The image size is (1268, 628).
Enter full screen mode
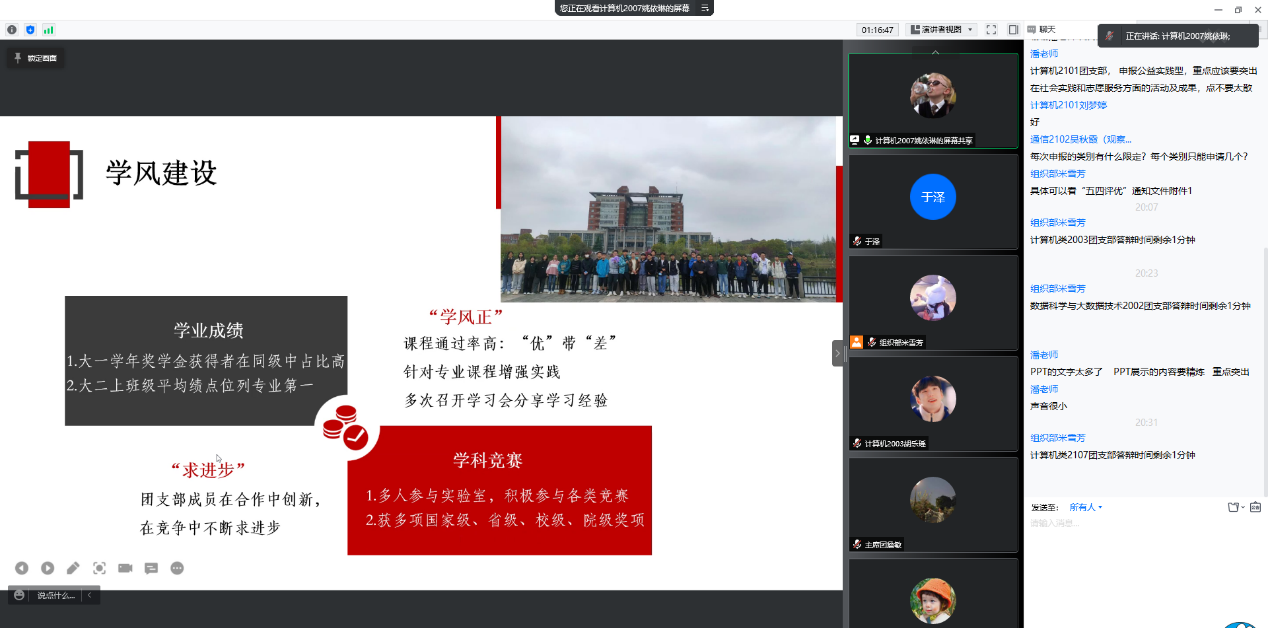tap(991, 30)
